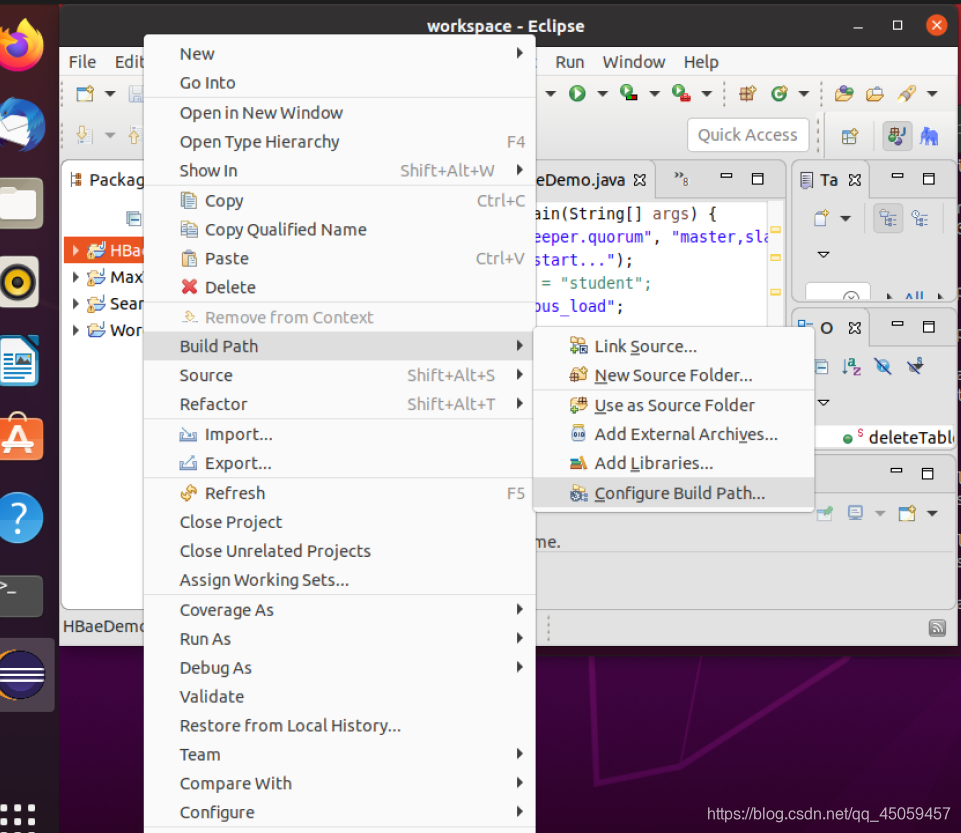Show hidden editor tabs list

(681, 178)
